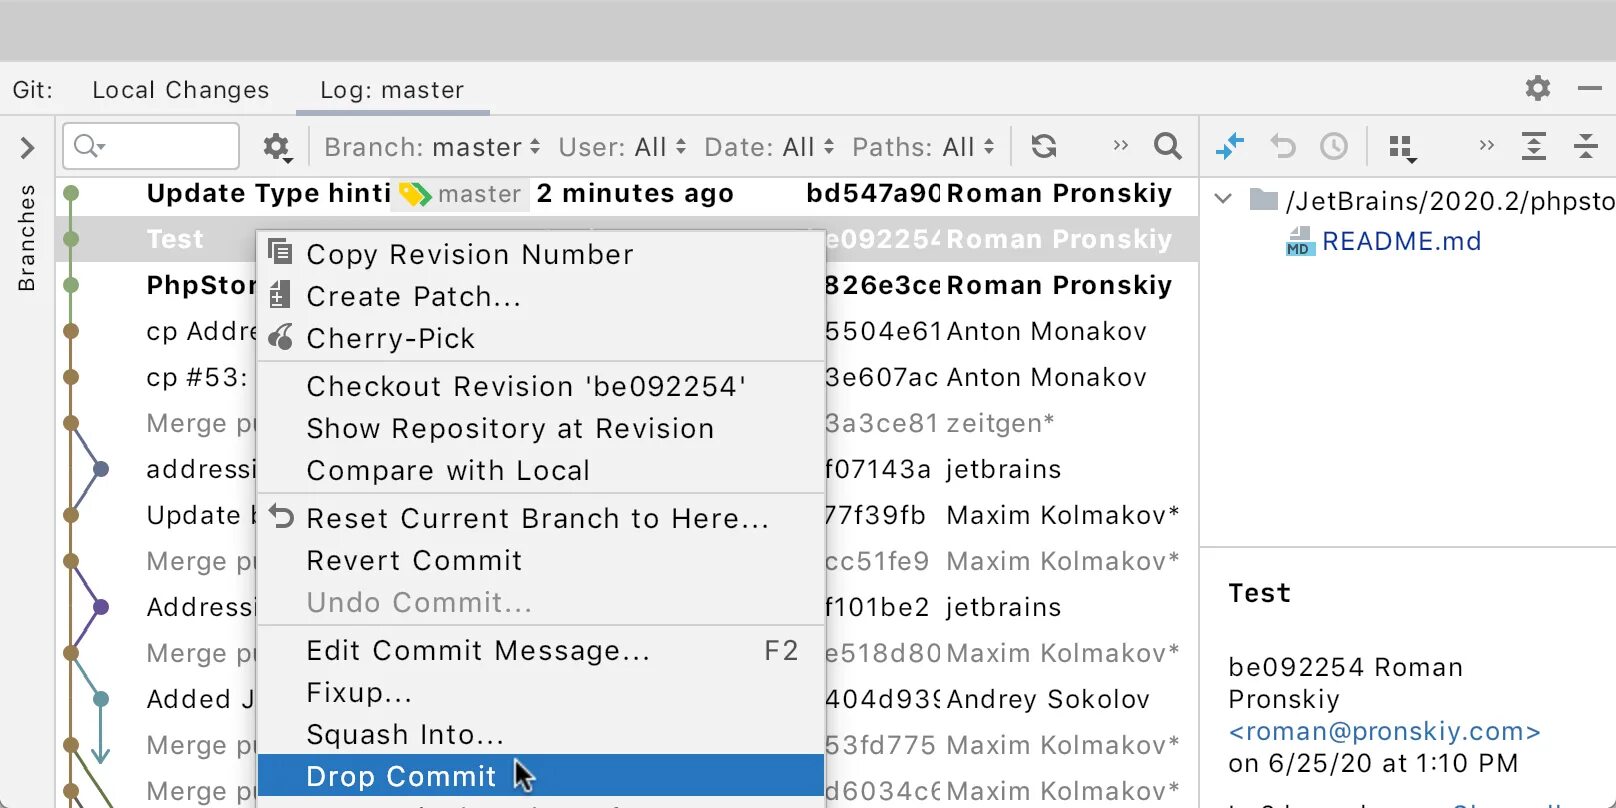Screen dimensions: 1616x808
Task: Collapse all in changed files tree
Action: click(1586, 147)
